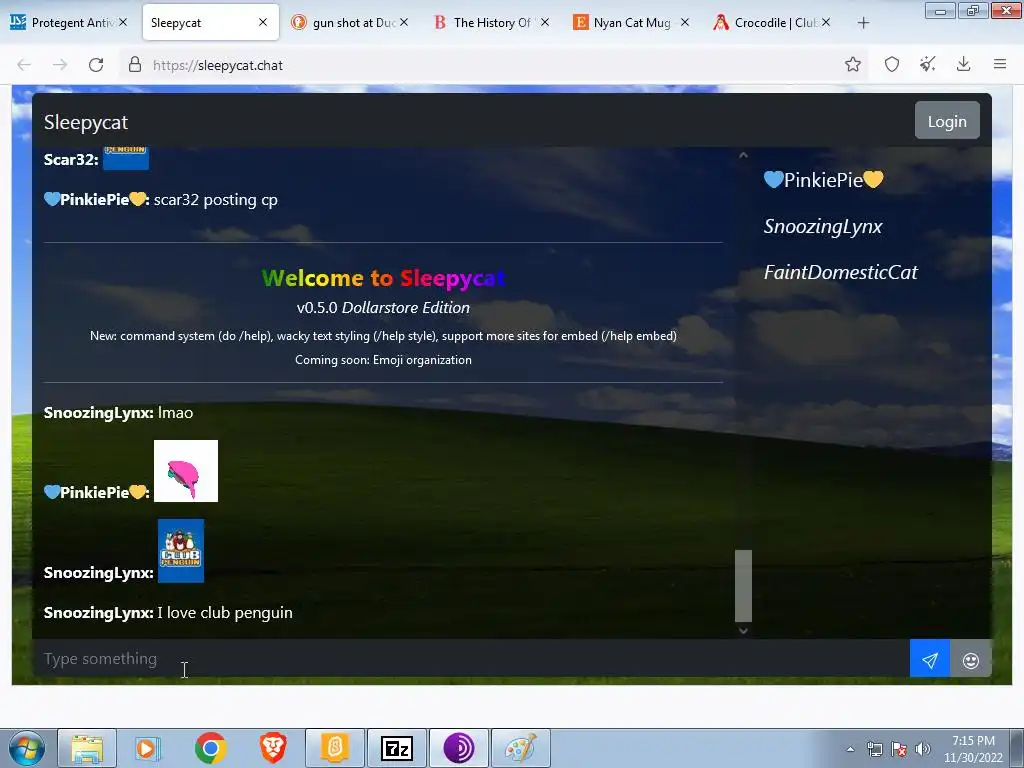Open the sparkle extension icon in toolbar
The height and width of the screenshot is (768, 1024).
927,64
